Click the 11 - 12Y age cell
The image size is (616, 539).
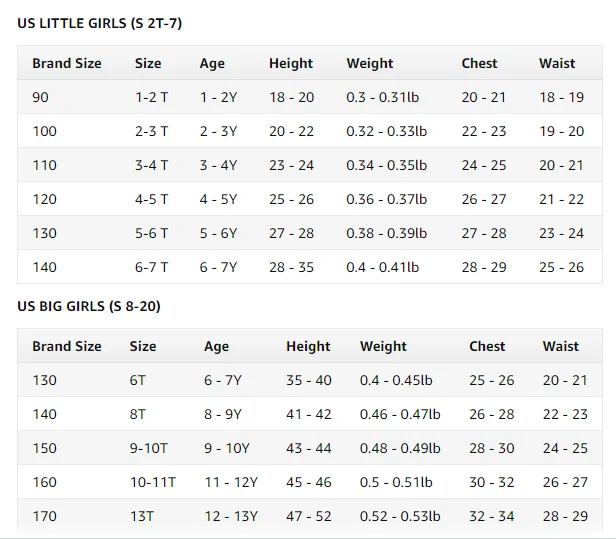pyautogui.click(x=231, y=482)
